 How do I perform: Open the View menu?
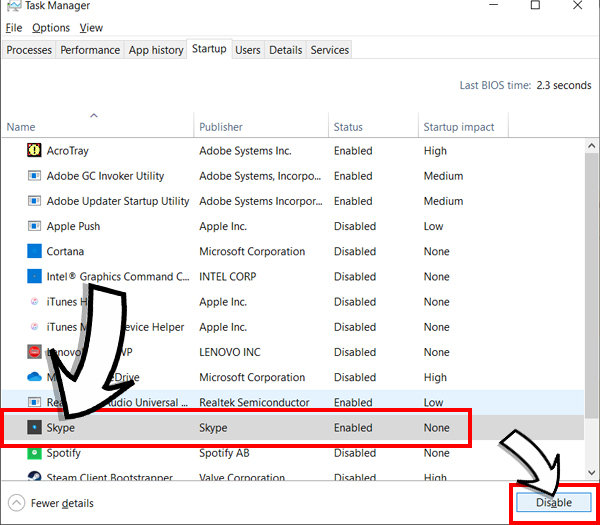91,28
